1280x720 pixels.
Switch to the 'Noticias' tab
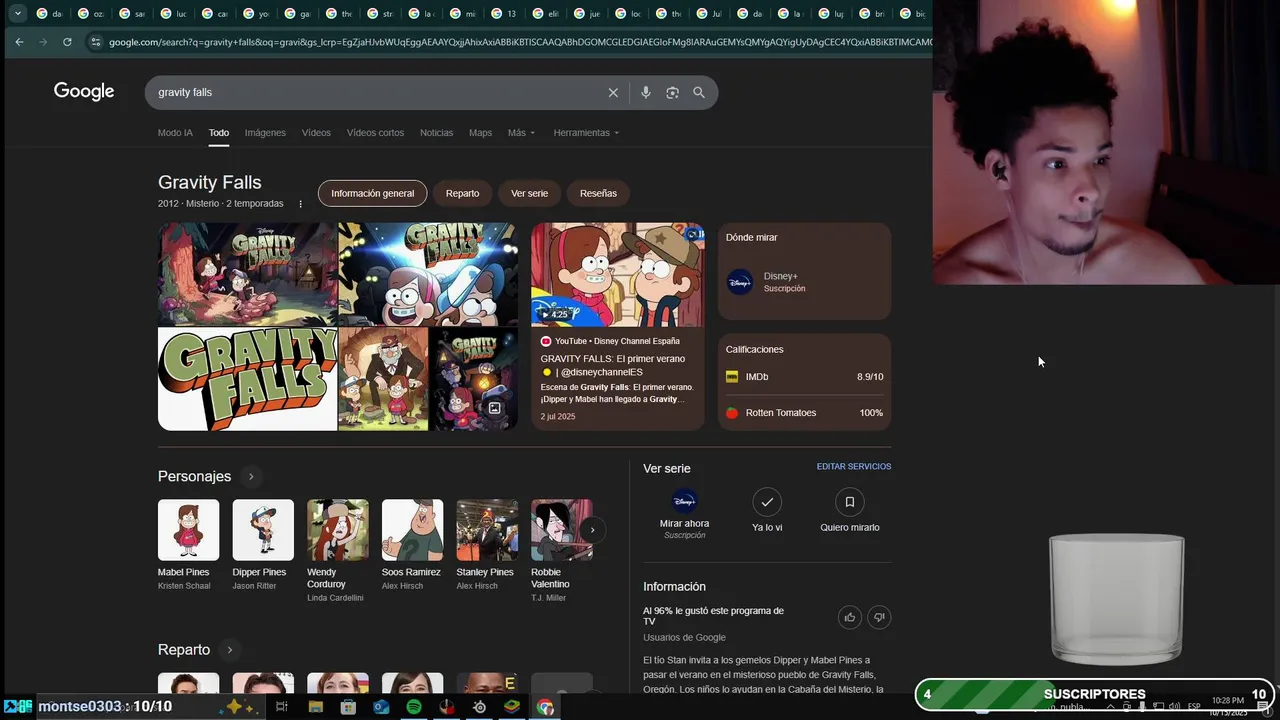point(436,133)
